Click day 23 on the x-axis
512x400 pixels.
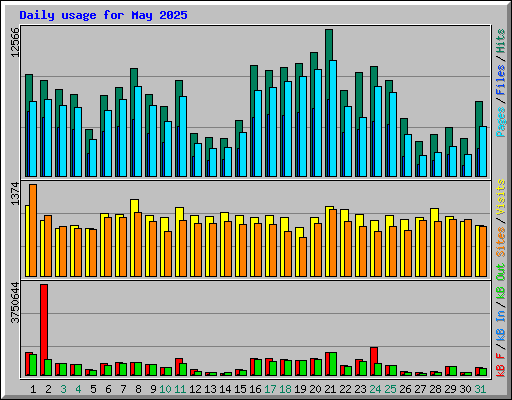[360, 389]
